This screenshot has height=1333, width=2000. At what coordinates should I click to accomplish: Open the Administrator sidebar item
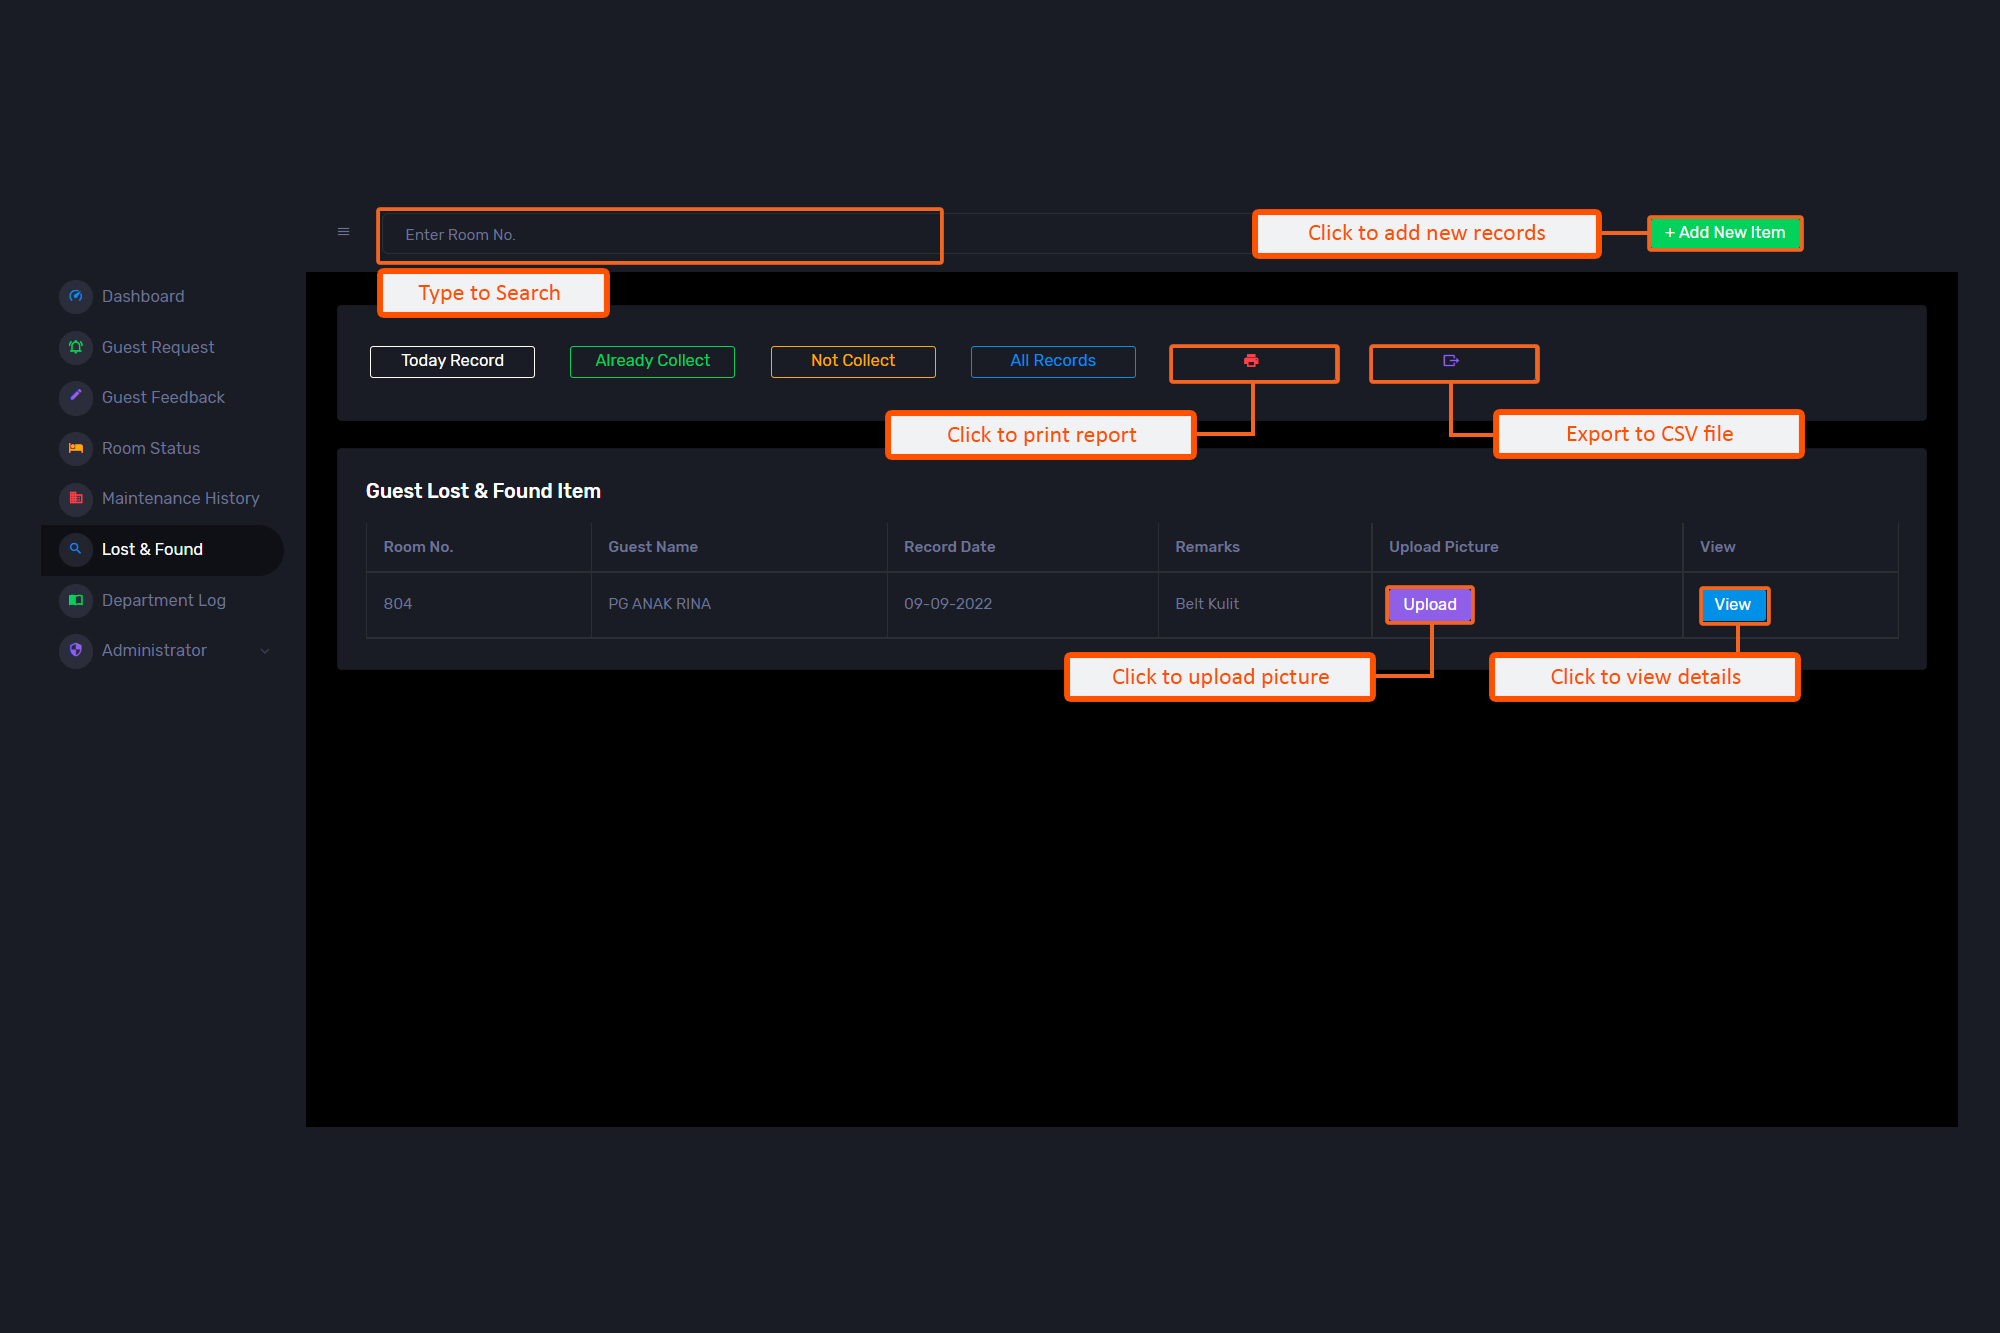click(154, 650)
